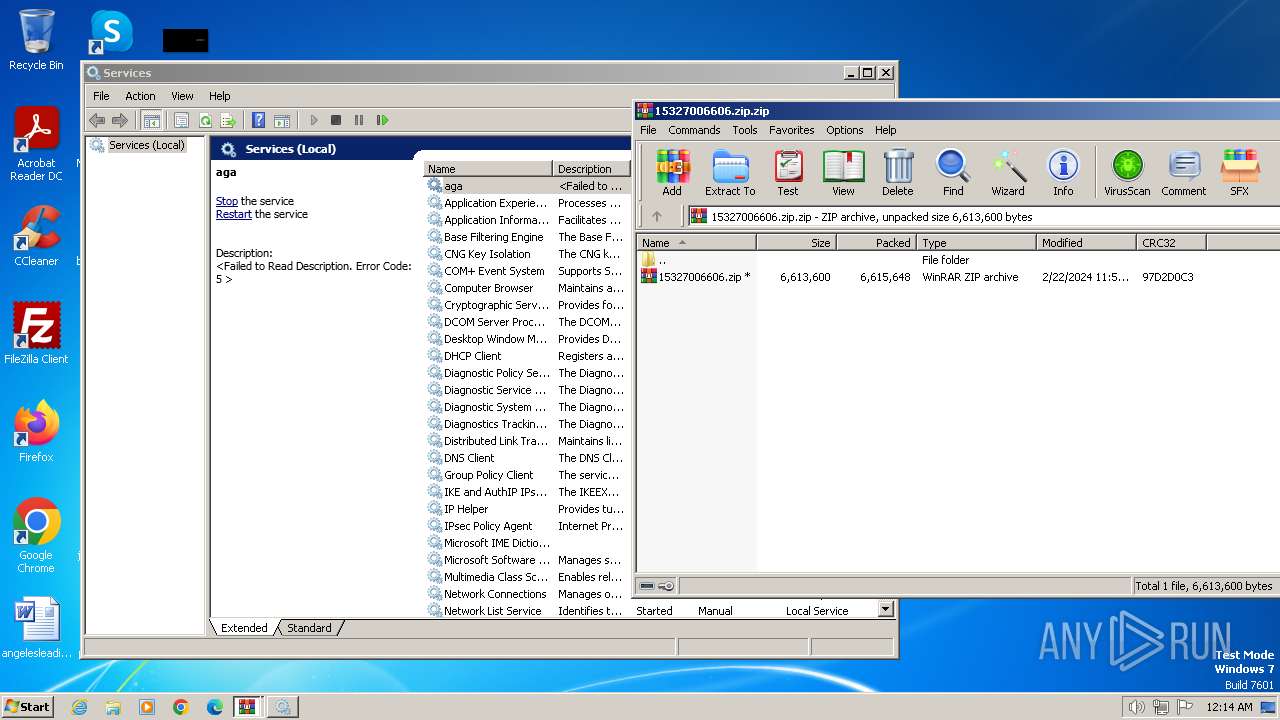Click the Back arrow in Services toolbar

coord(97,120)
